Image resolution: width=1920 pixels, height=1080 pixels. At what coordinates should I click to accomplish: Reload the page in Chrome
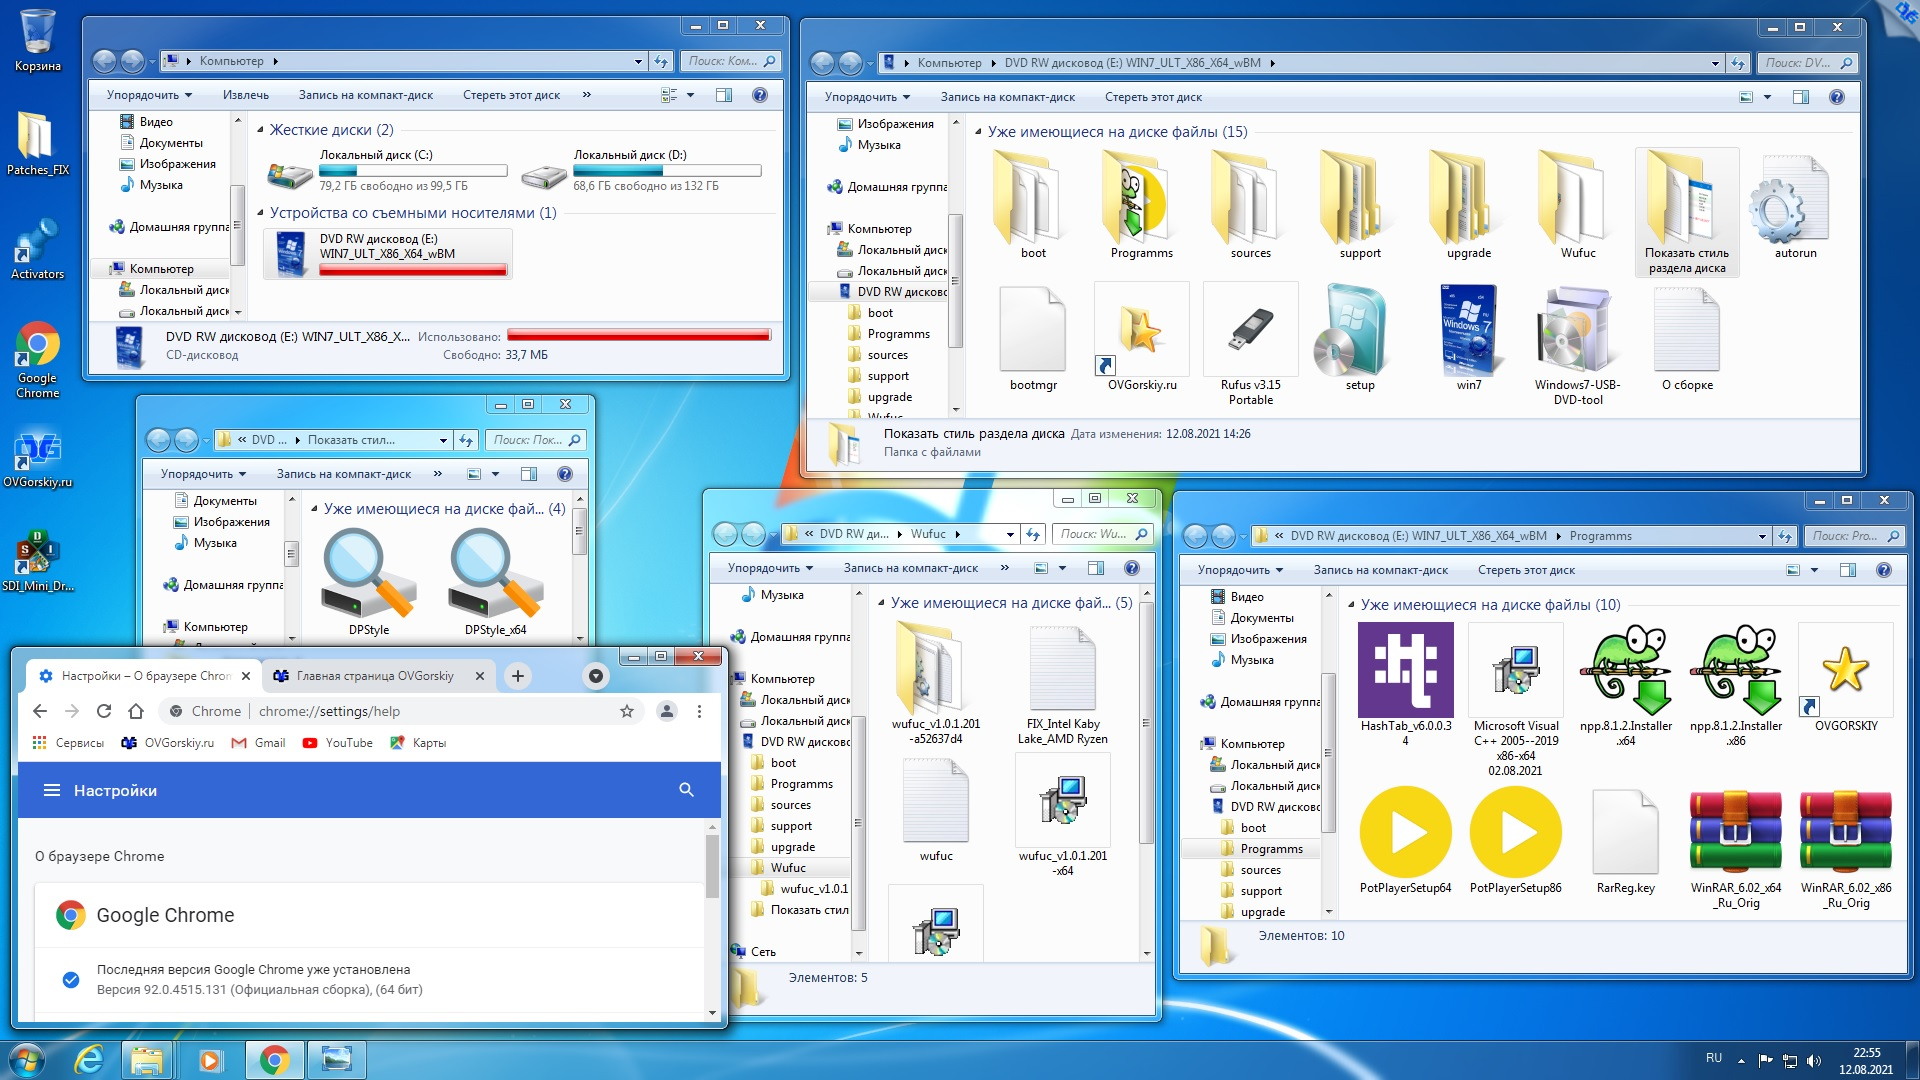104,712
